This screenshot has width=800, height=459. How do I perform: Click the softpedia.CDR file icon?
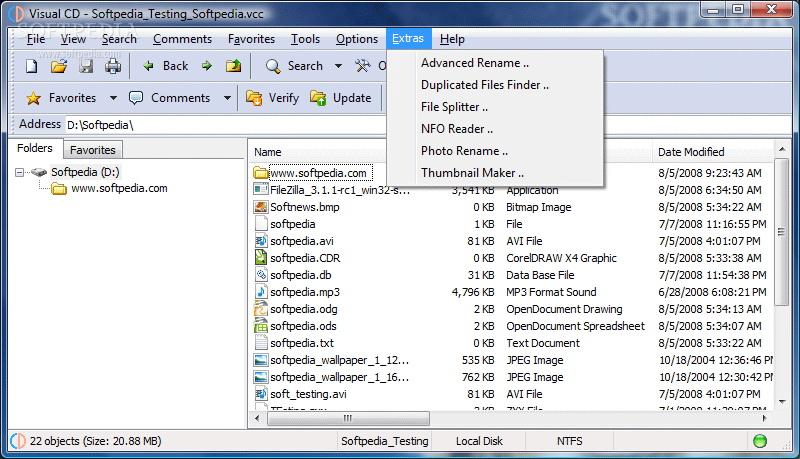click(261, 258)
